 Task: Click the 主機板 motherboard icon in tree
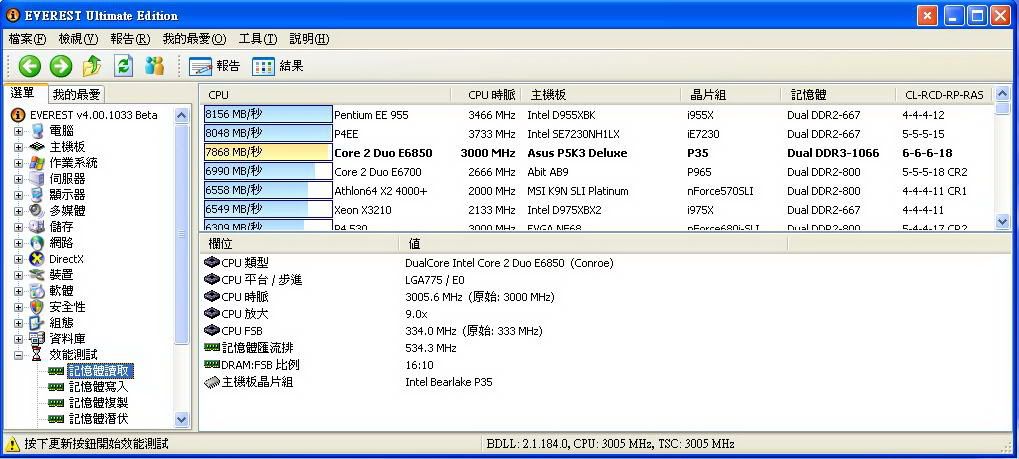[x=37, y=147]
